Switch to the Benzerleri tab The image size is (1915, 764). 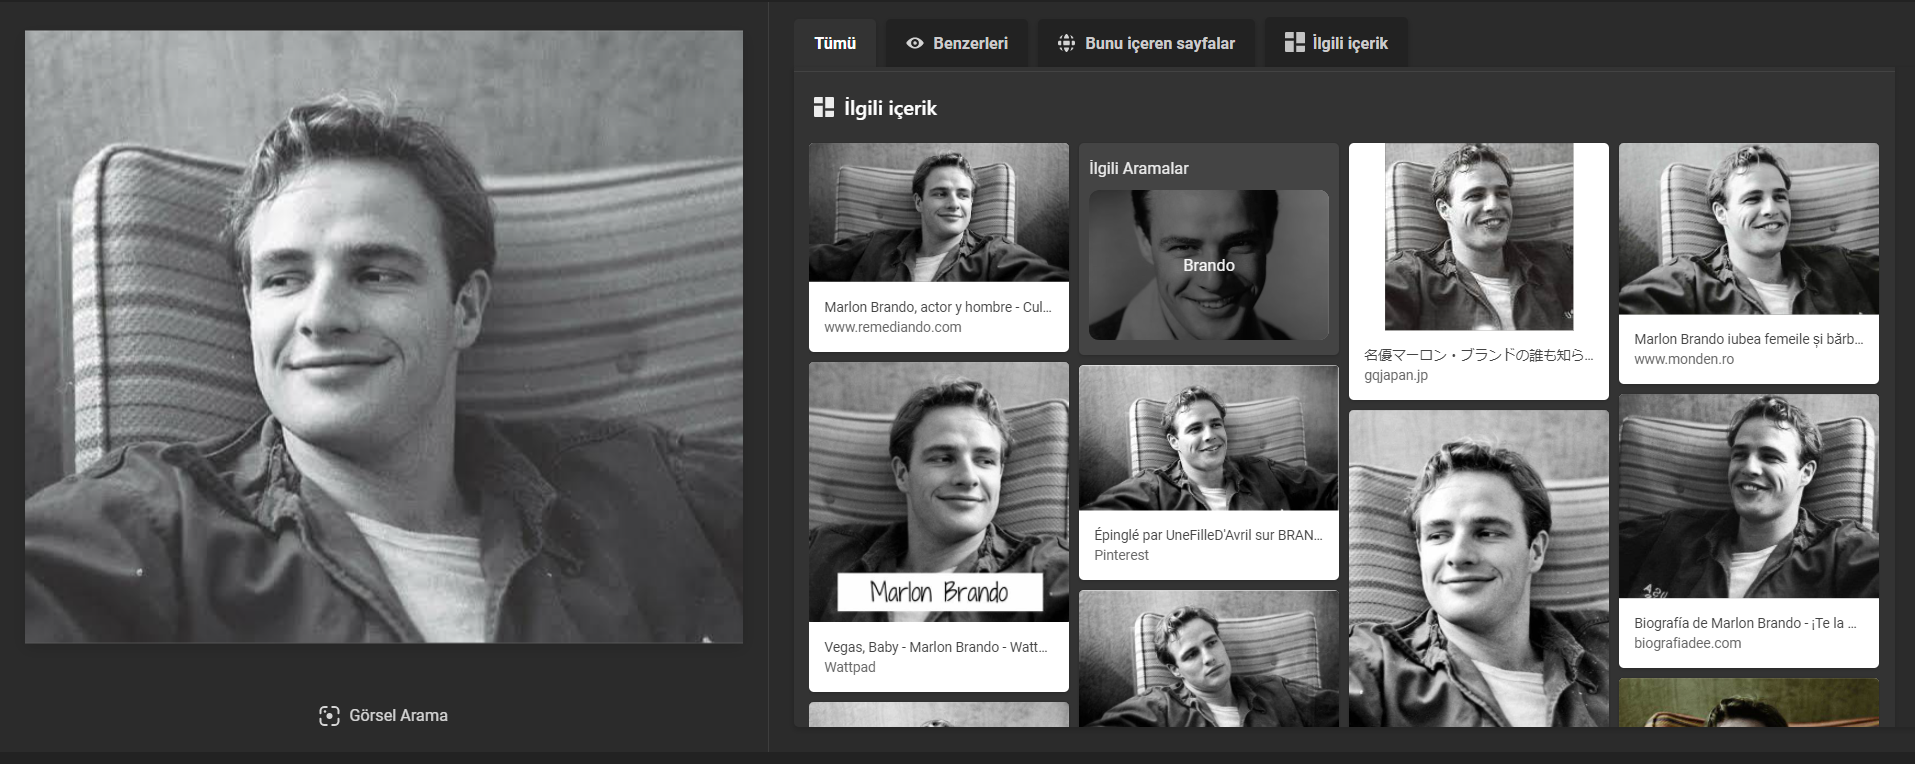tap(957, 43)
